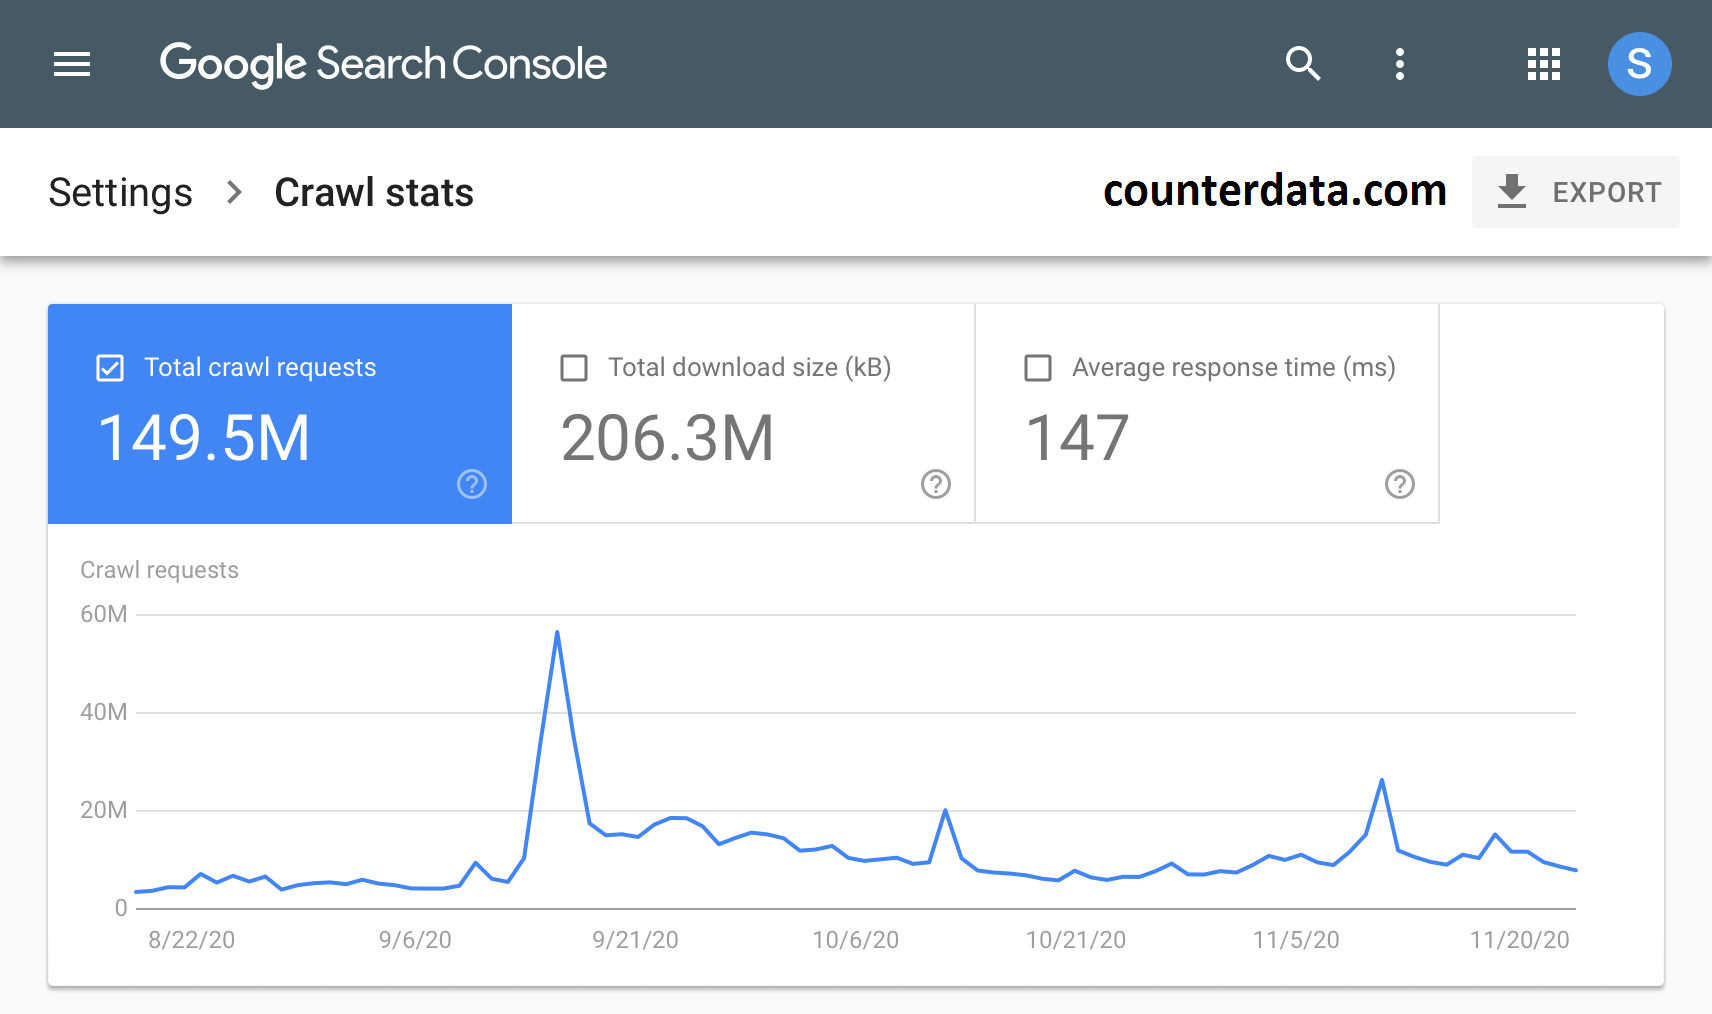Screen dimensions: 1712x1014
Task: Click help icon in Total crawl requests card
Action: click(472, 484)
